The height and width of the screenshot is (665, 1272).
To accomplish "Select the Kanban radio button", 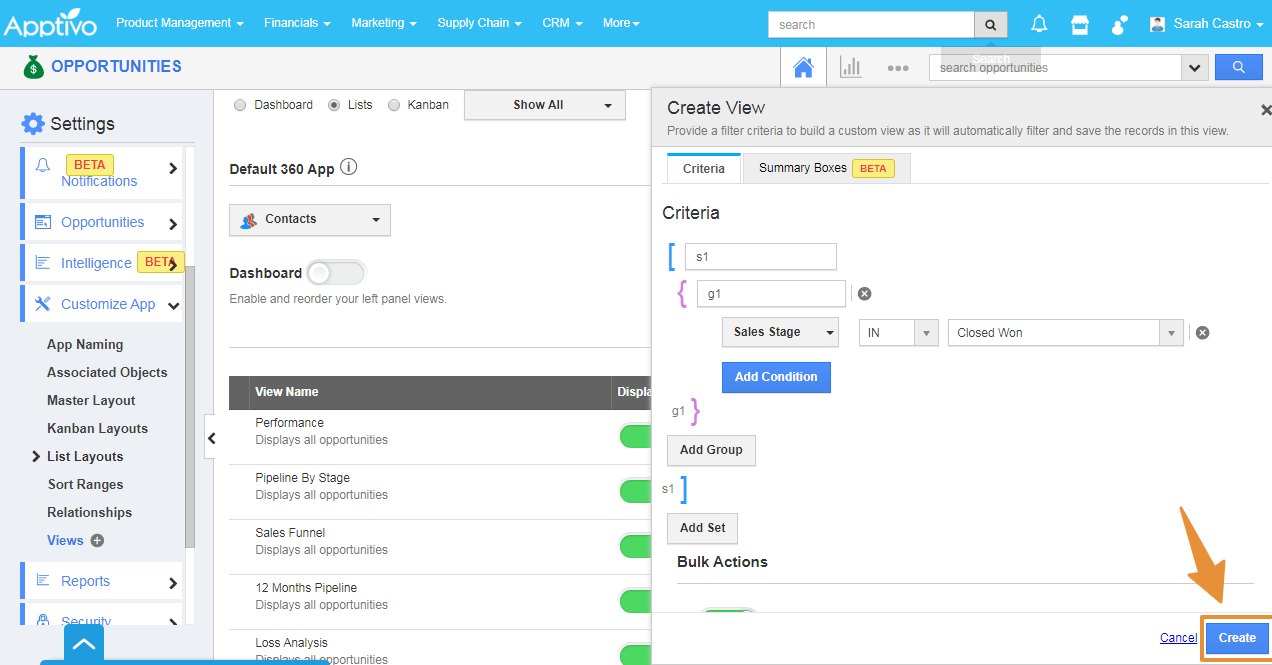I will 394,105.
